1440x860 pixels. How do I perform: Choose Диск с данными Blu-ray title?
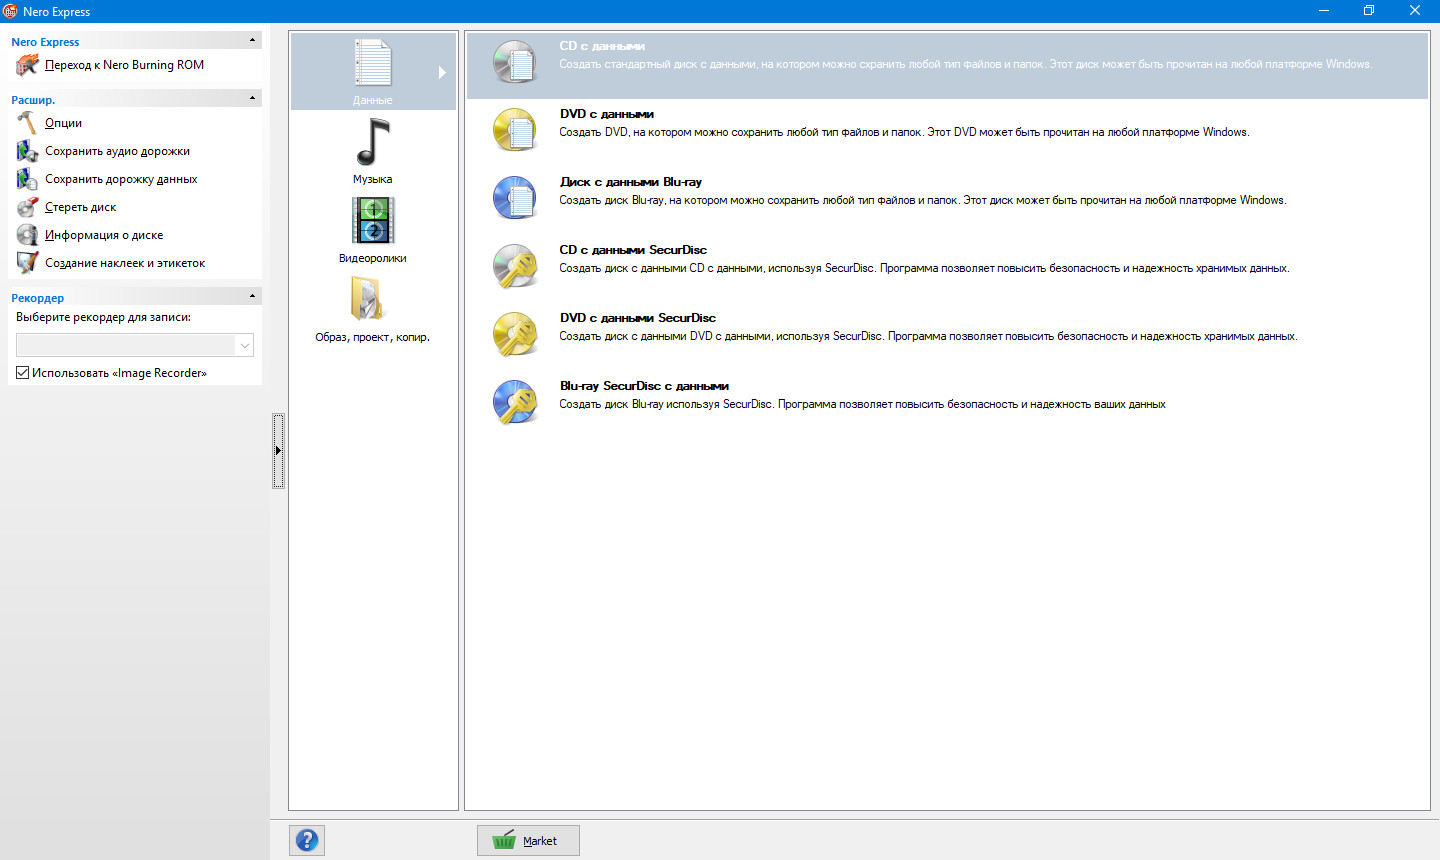tap(631, 182)
